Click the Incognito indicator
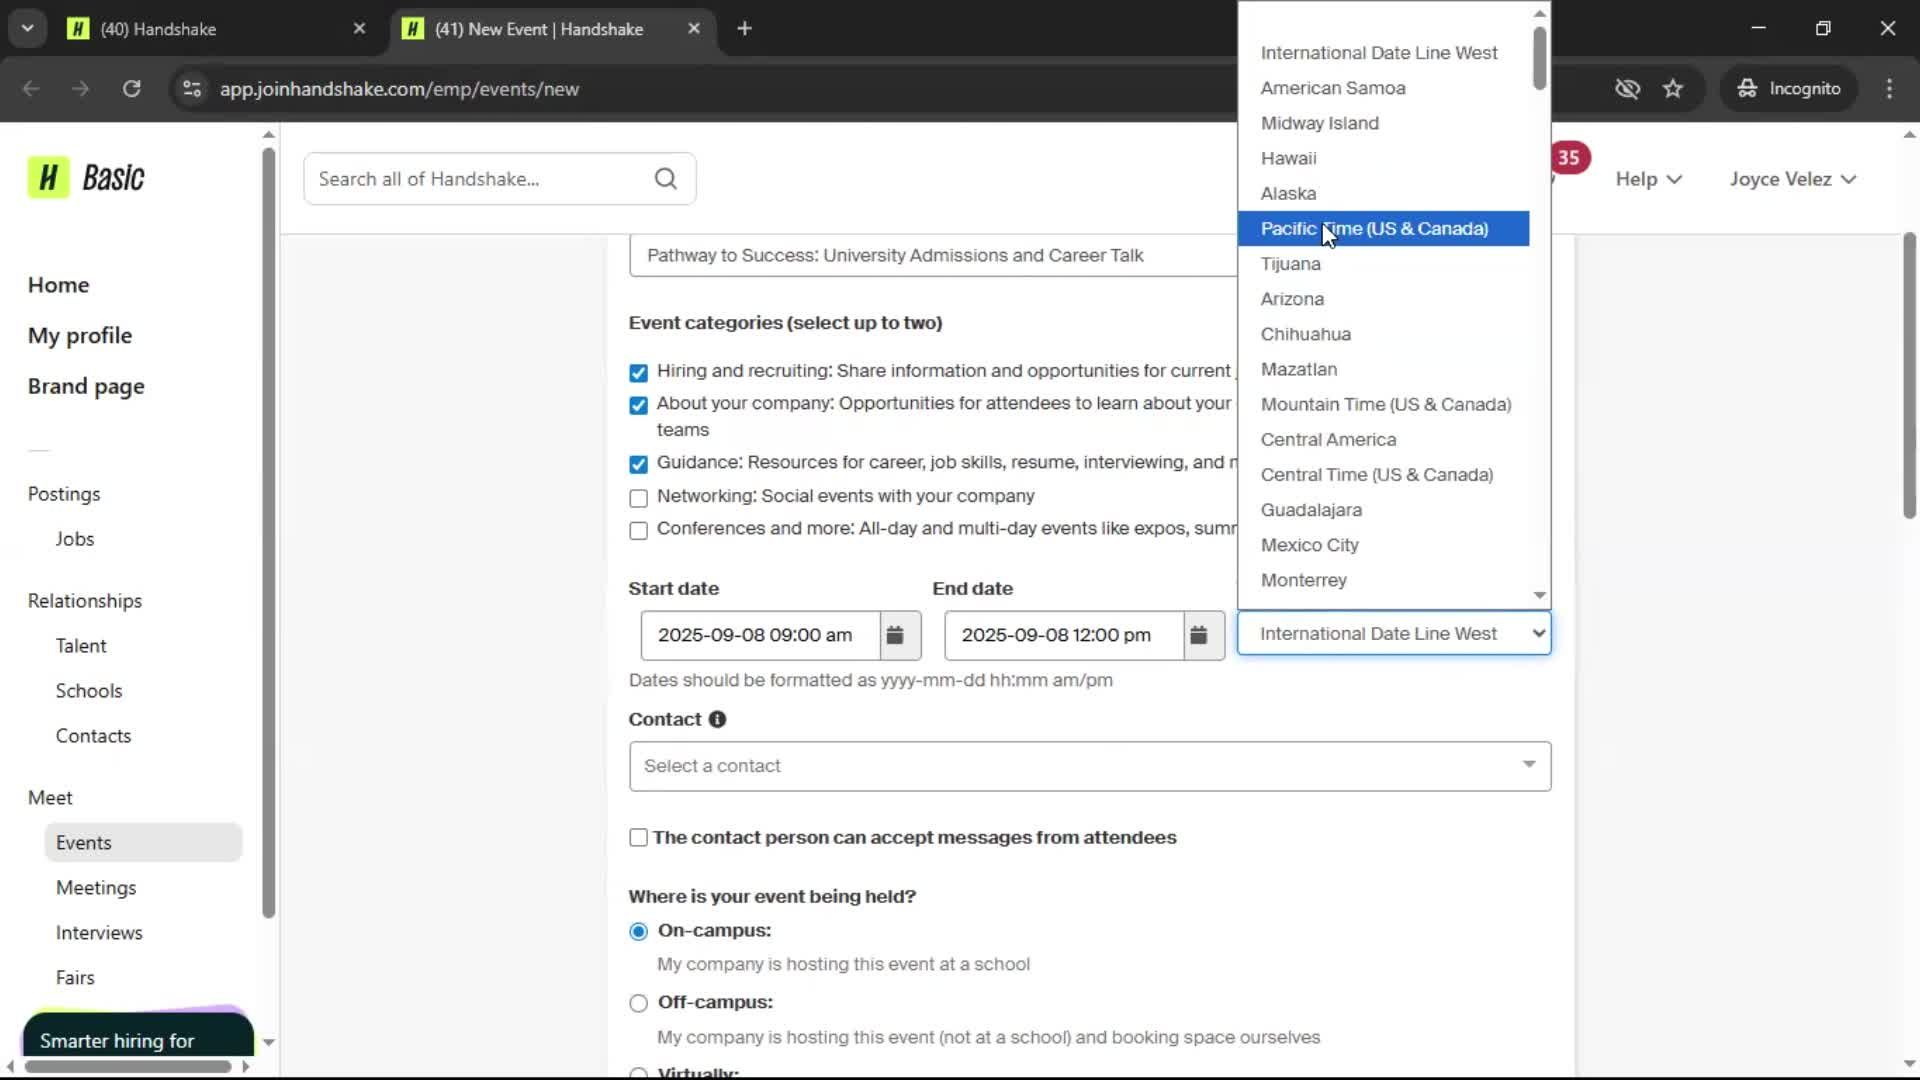 [1789, 88]
